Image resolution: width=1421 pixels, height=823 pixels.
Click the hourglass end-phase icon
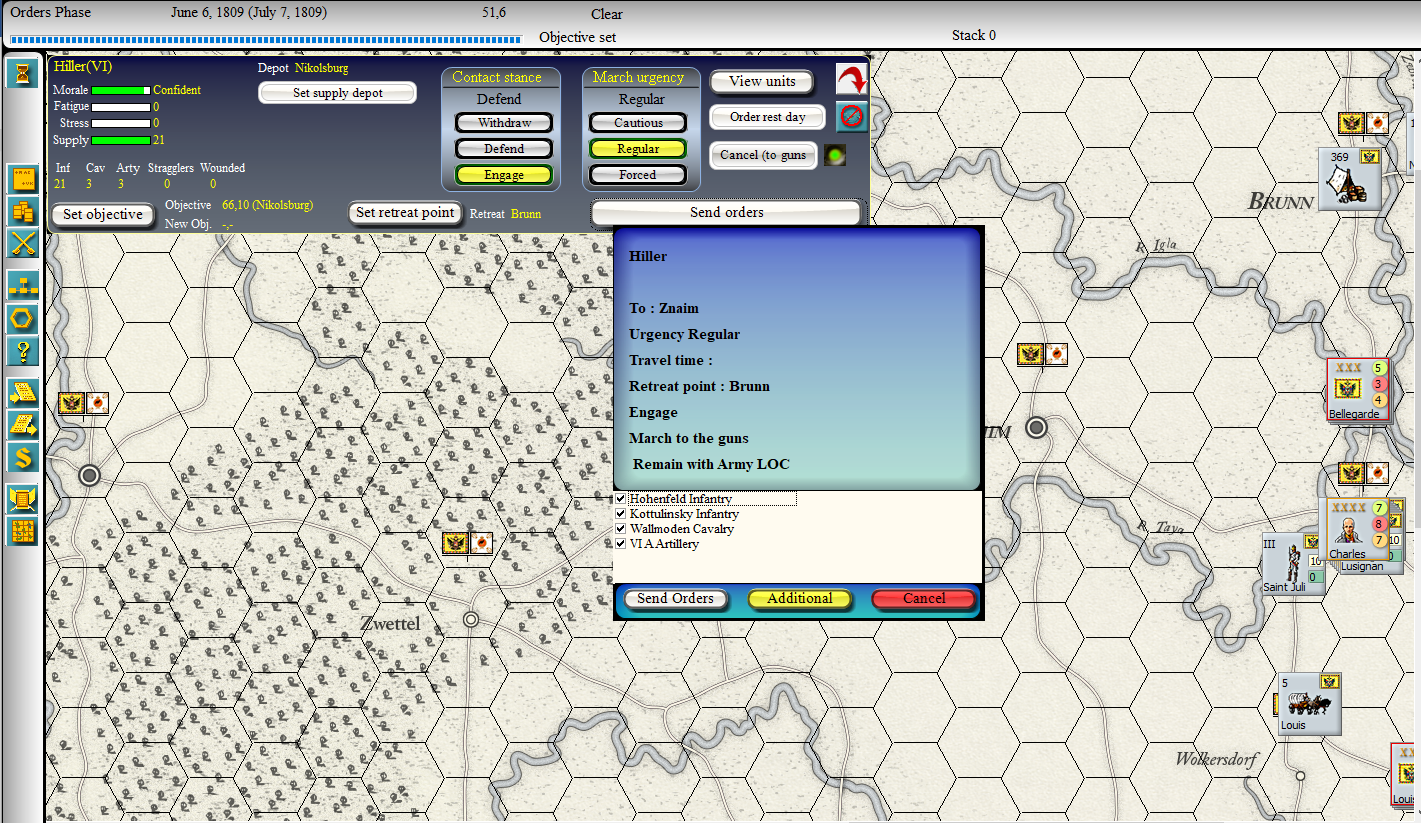point(22,73)
